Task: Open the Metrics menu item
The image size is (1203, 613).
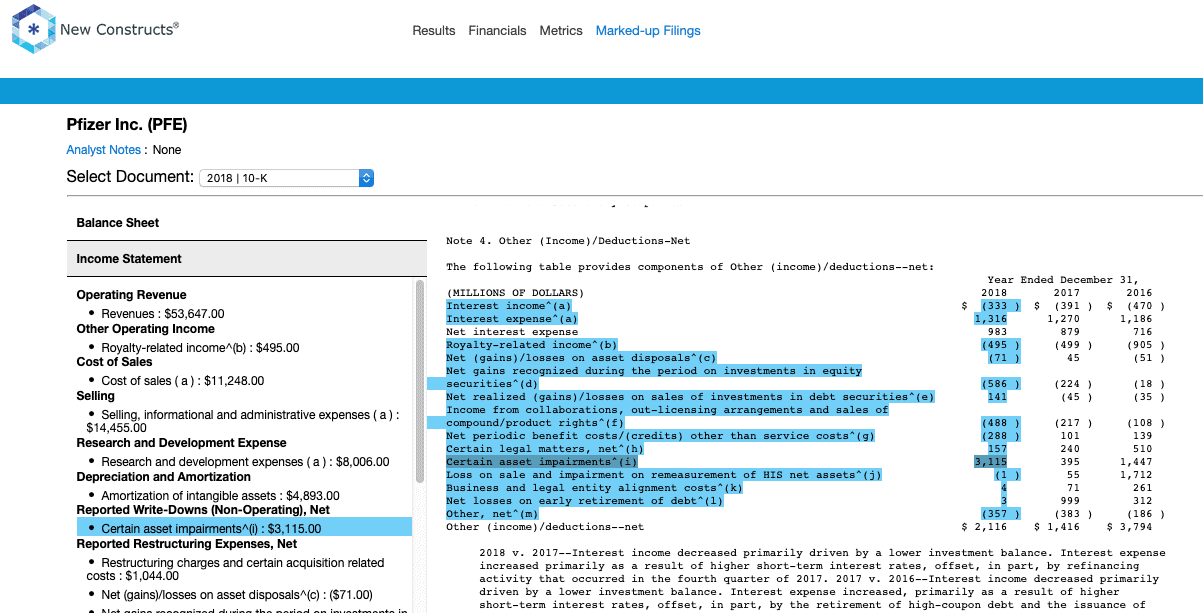Action: pos(561,31)
